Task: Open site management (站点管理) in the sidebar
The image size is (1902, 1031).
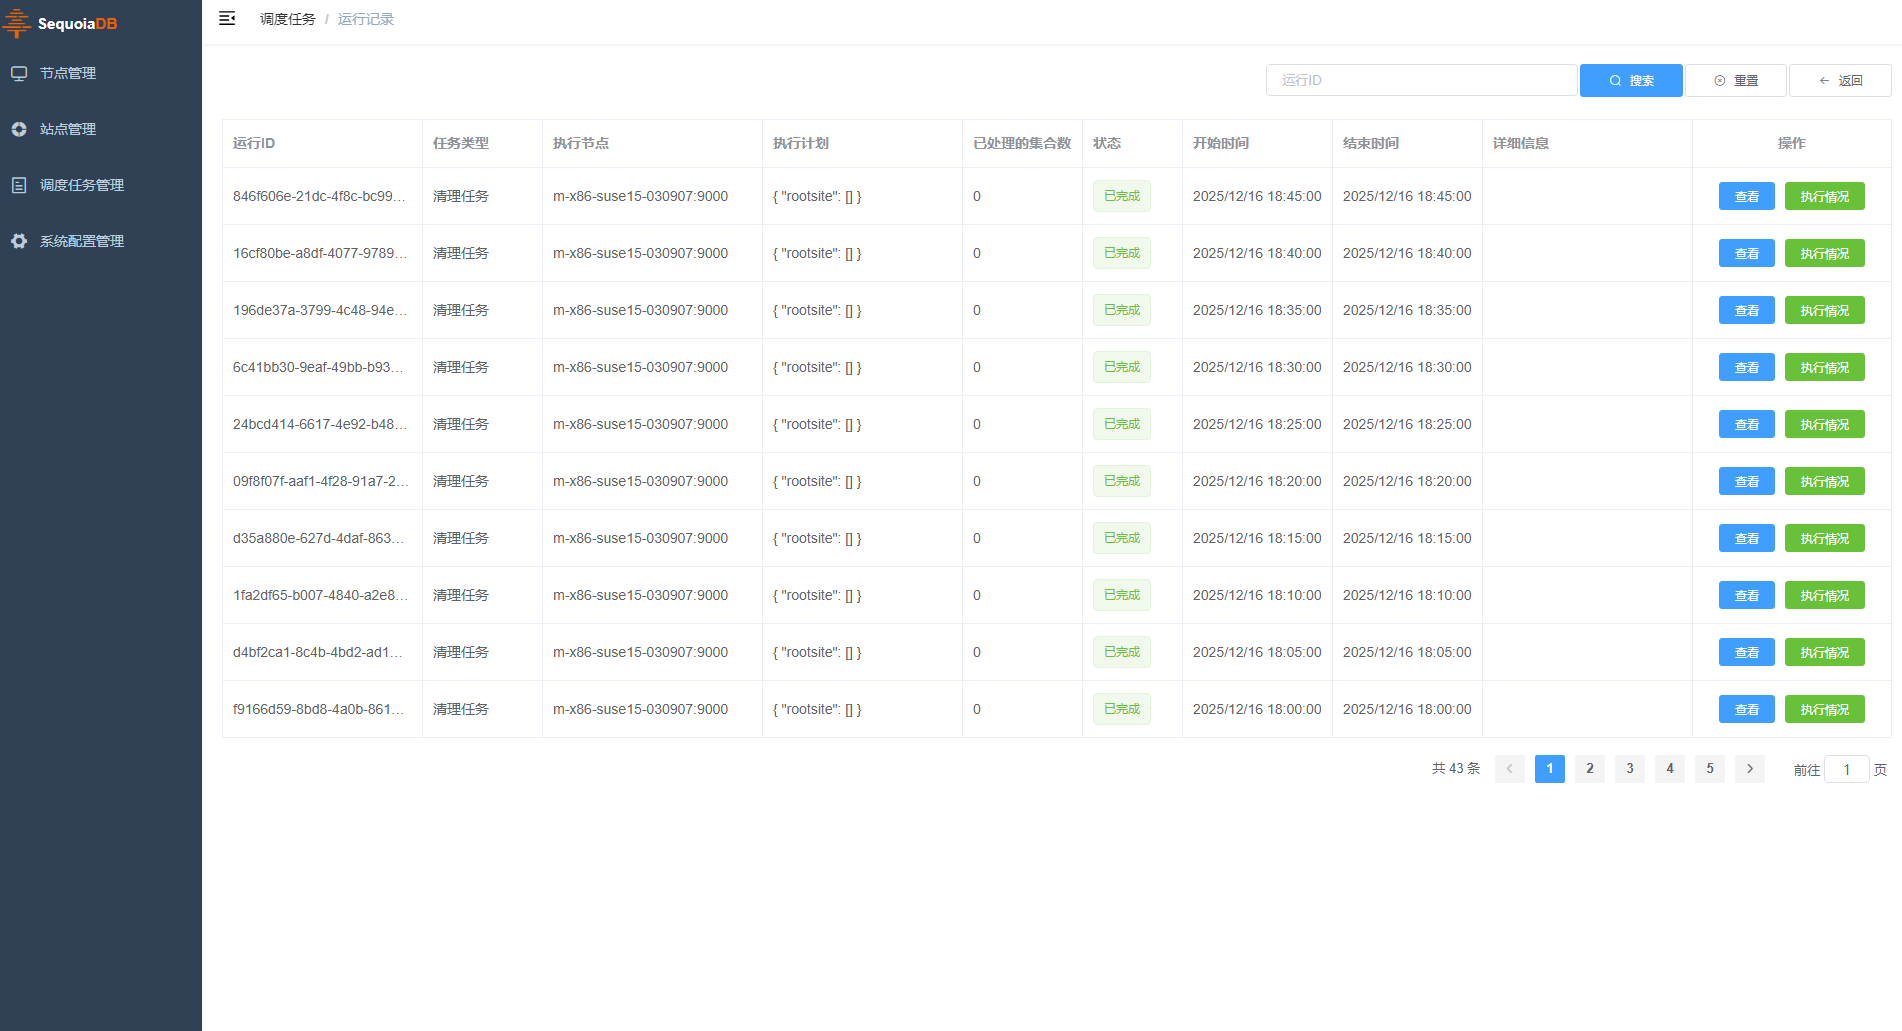Action: [x=68, y=129]
